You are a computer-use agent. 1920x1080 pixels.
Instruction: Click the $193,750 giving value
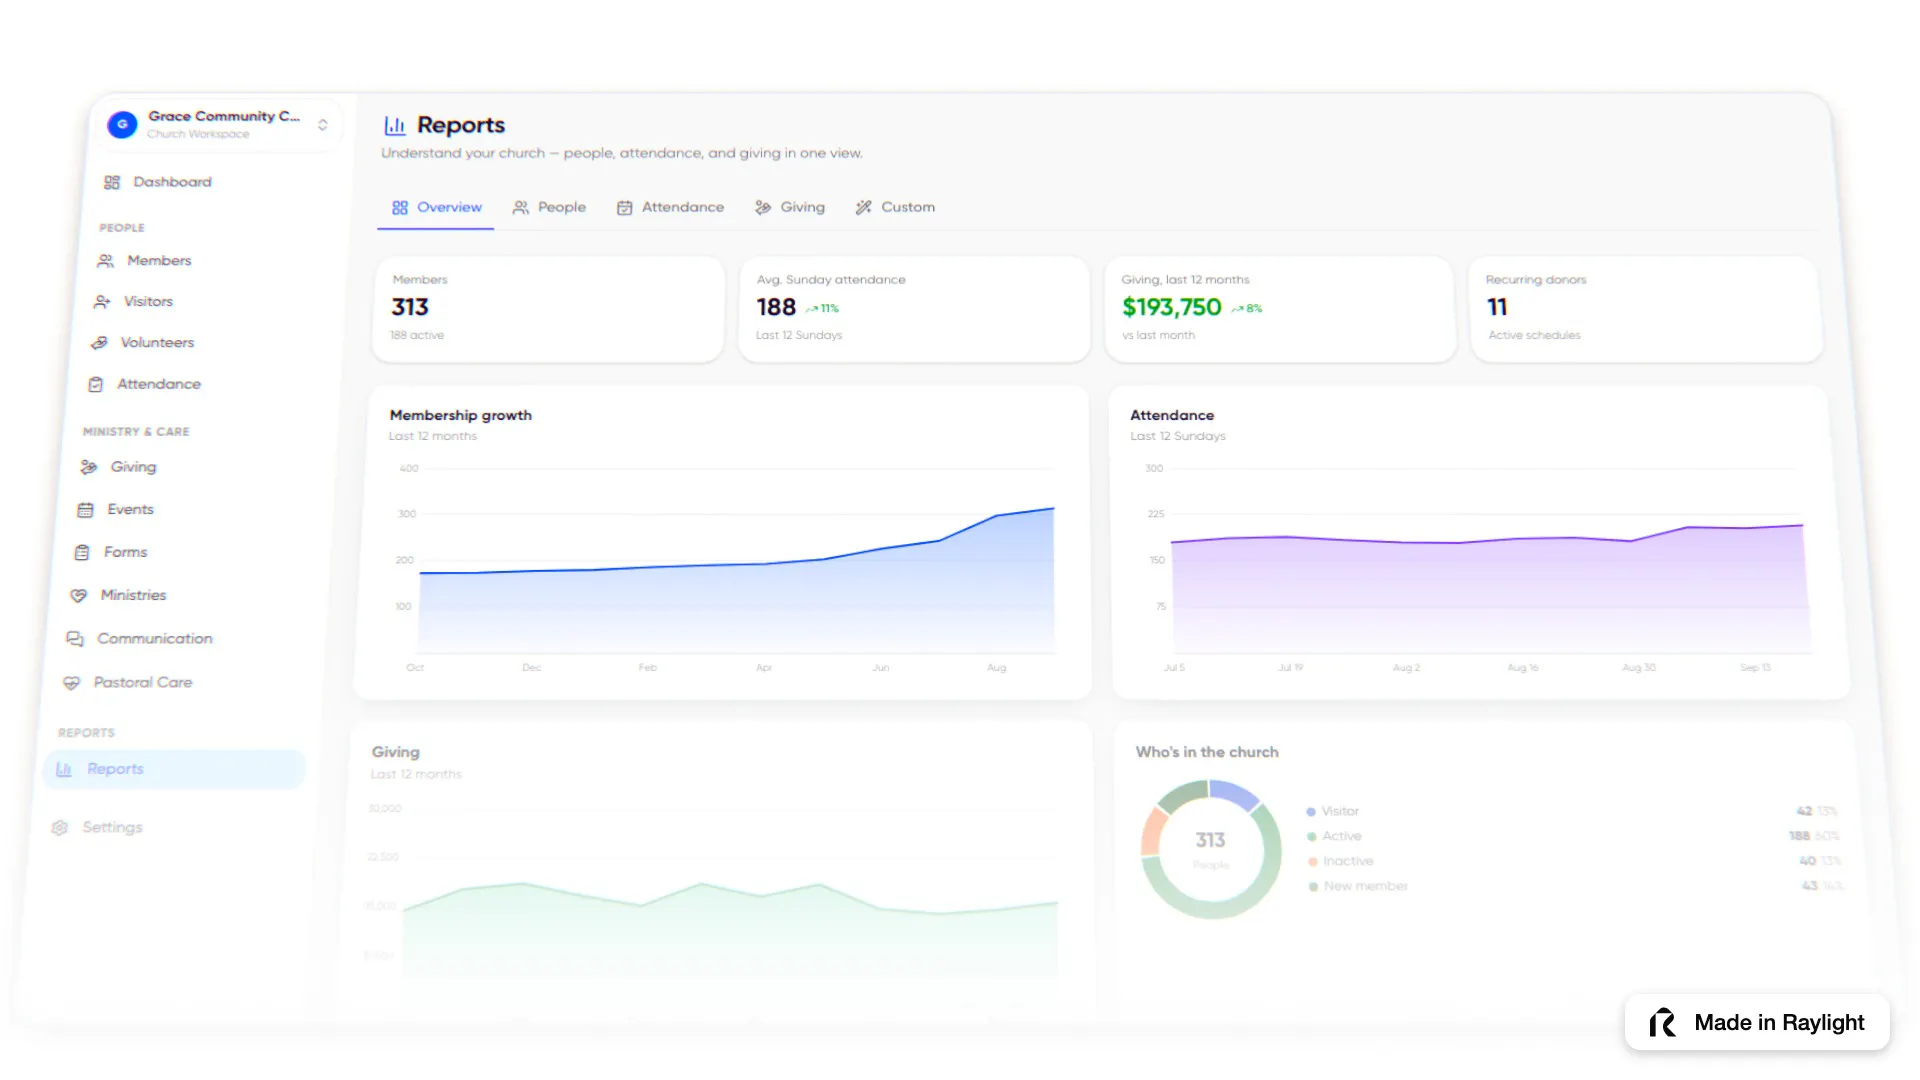[x=1171, y=308]
